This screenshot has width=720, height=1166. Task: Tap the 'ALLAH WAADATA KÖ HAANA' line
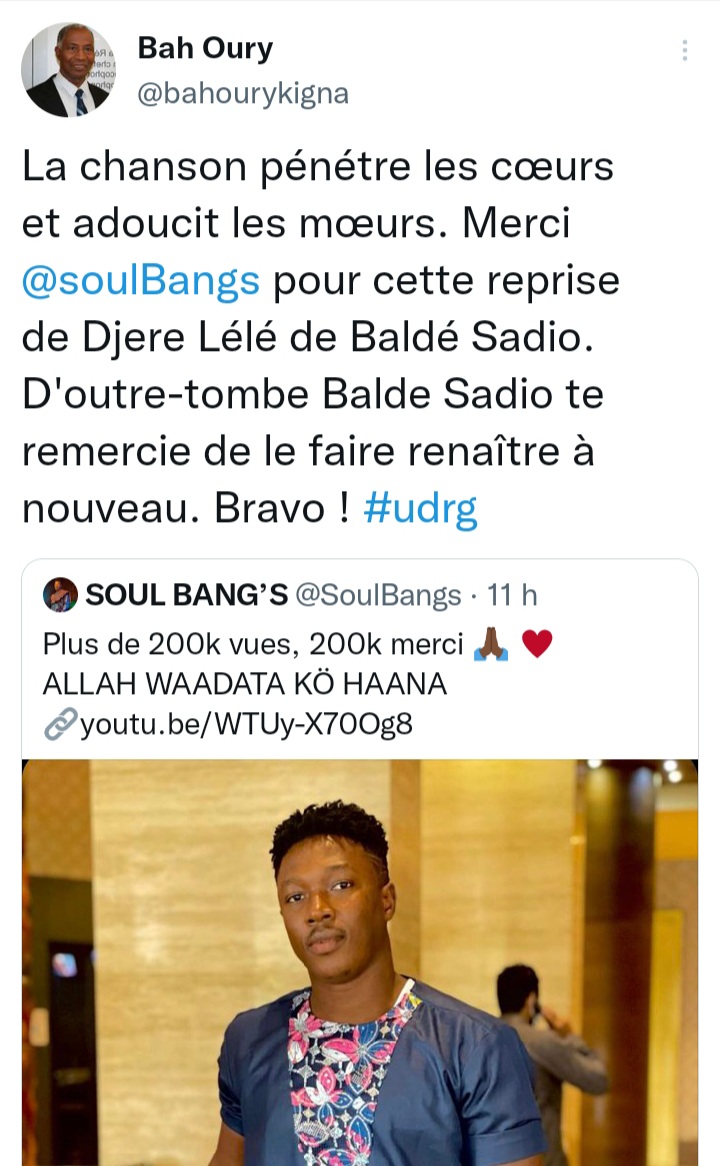(245, 684)
